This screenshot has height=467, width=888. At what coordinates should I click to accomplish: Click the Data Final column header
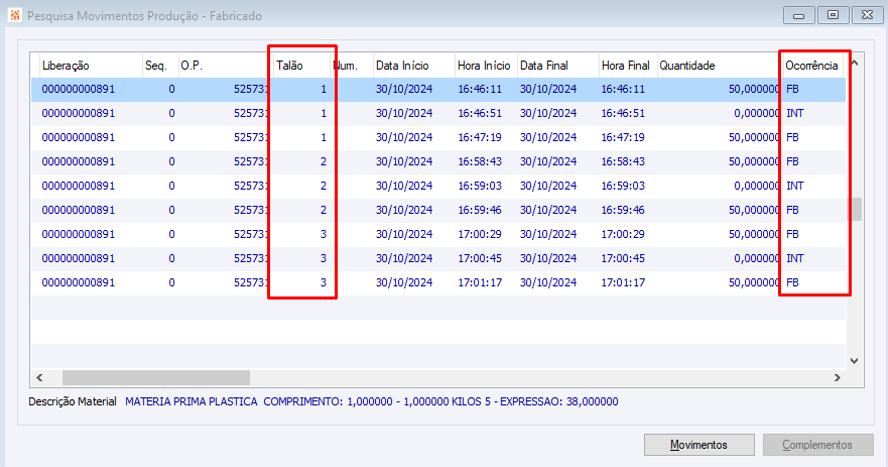(x=558, y=66)
